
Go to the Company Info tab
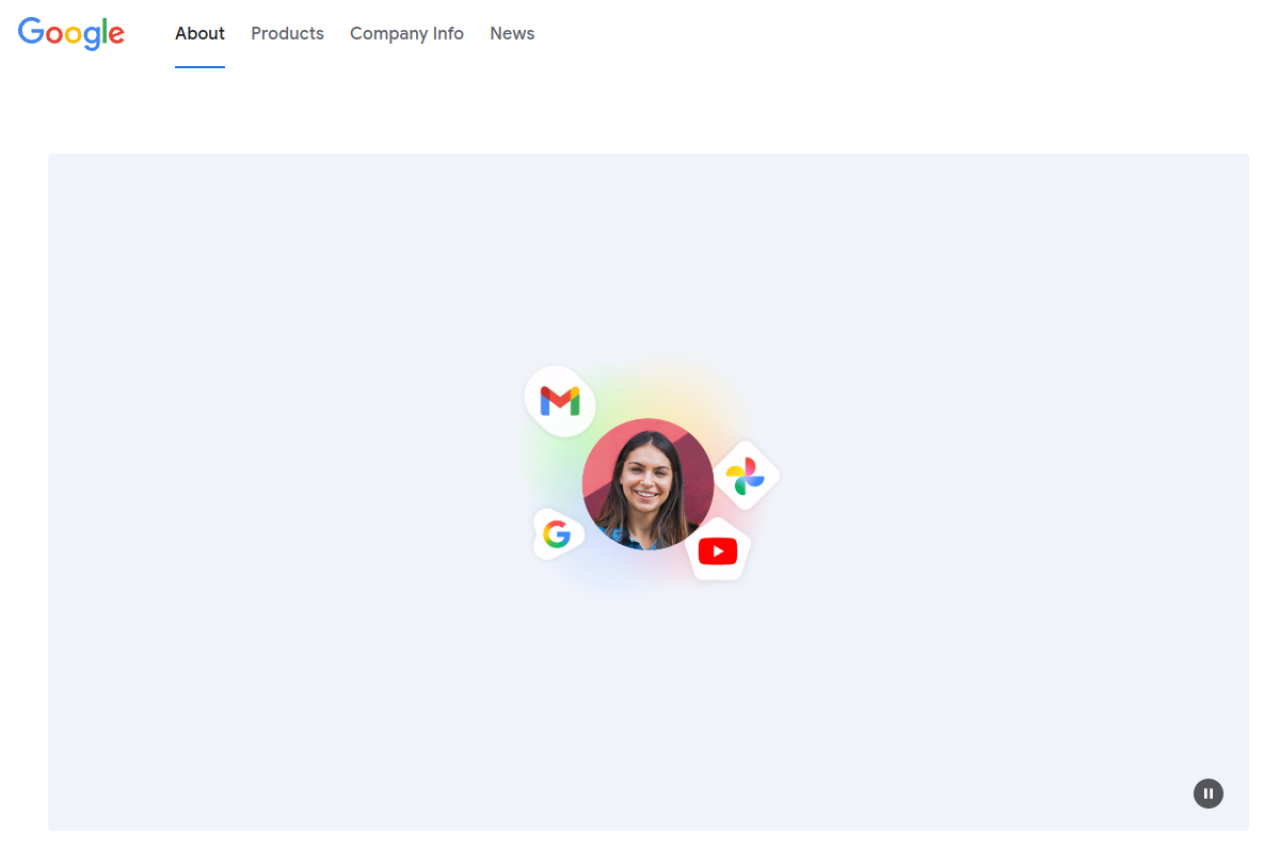[x=406, y=33]
